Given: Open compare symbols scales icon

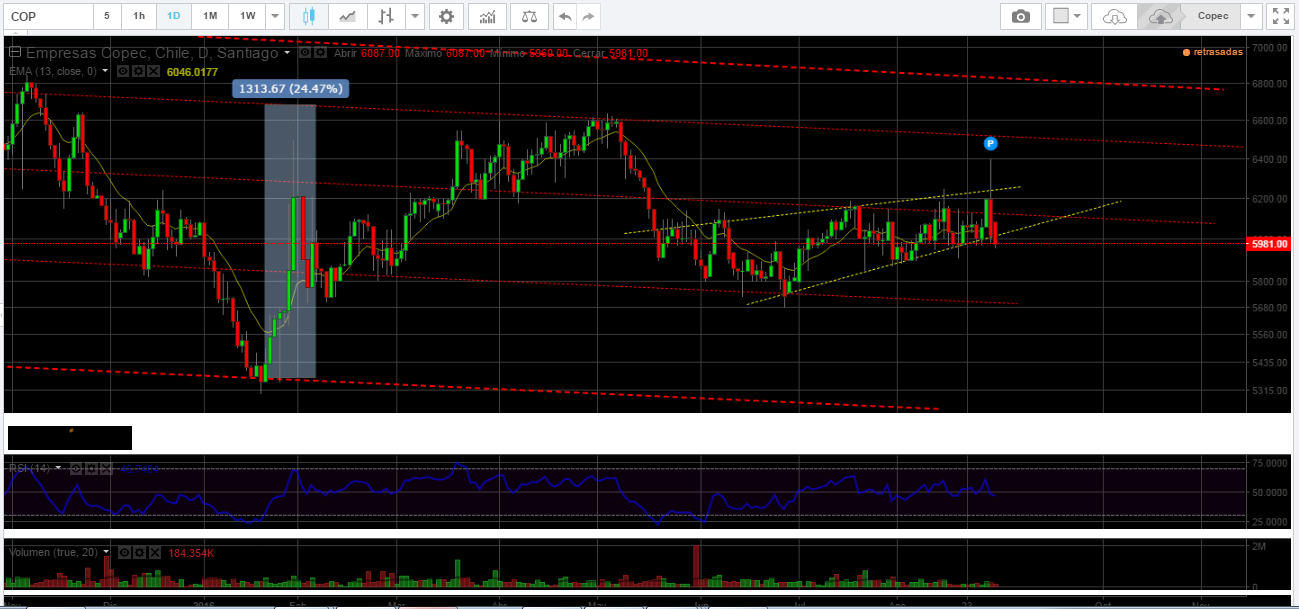Looking at the screenshot, I should click(x=529, y=16).
